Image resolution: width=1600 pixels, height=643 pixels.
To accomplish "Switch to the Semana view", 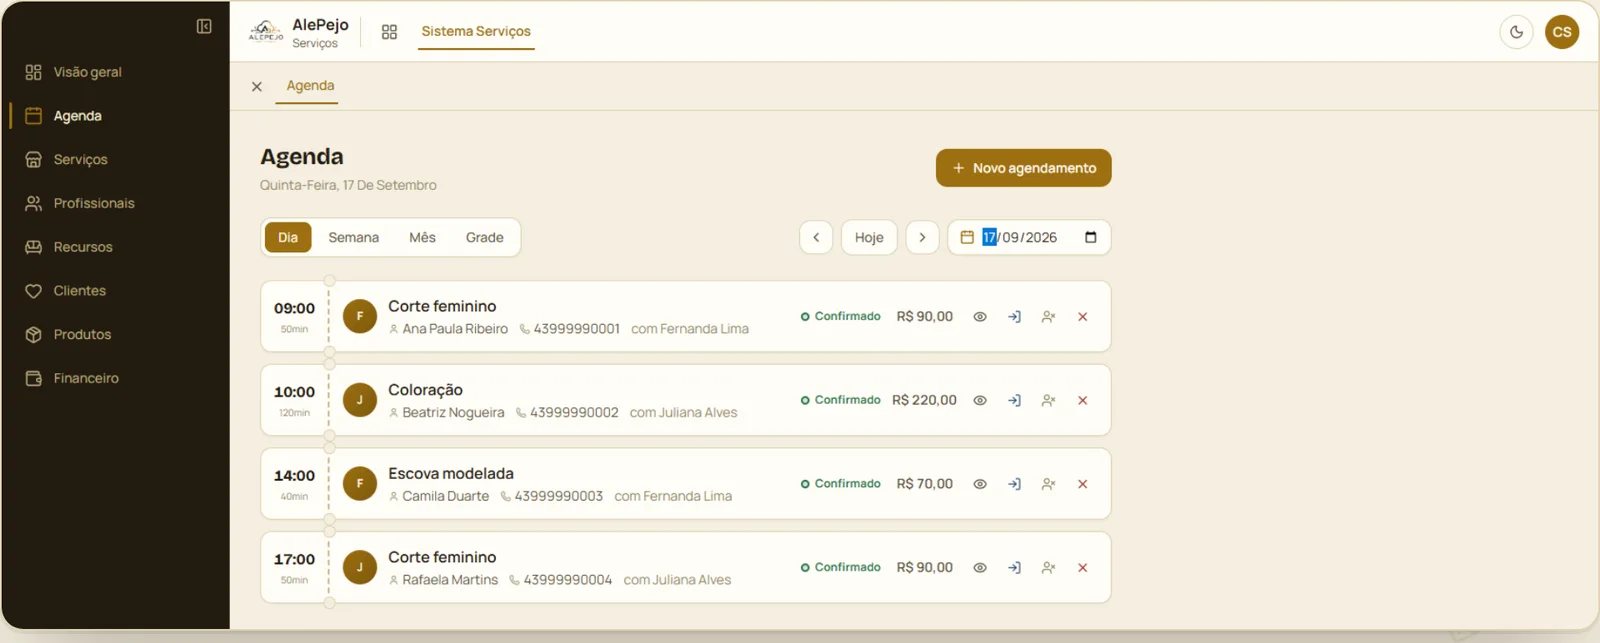I will pyautogui.click(x=354, y=237).
